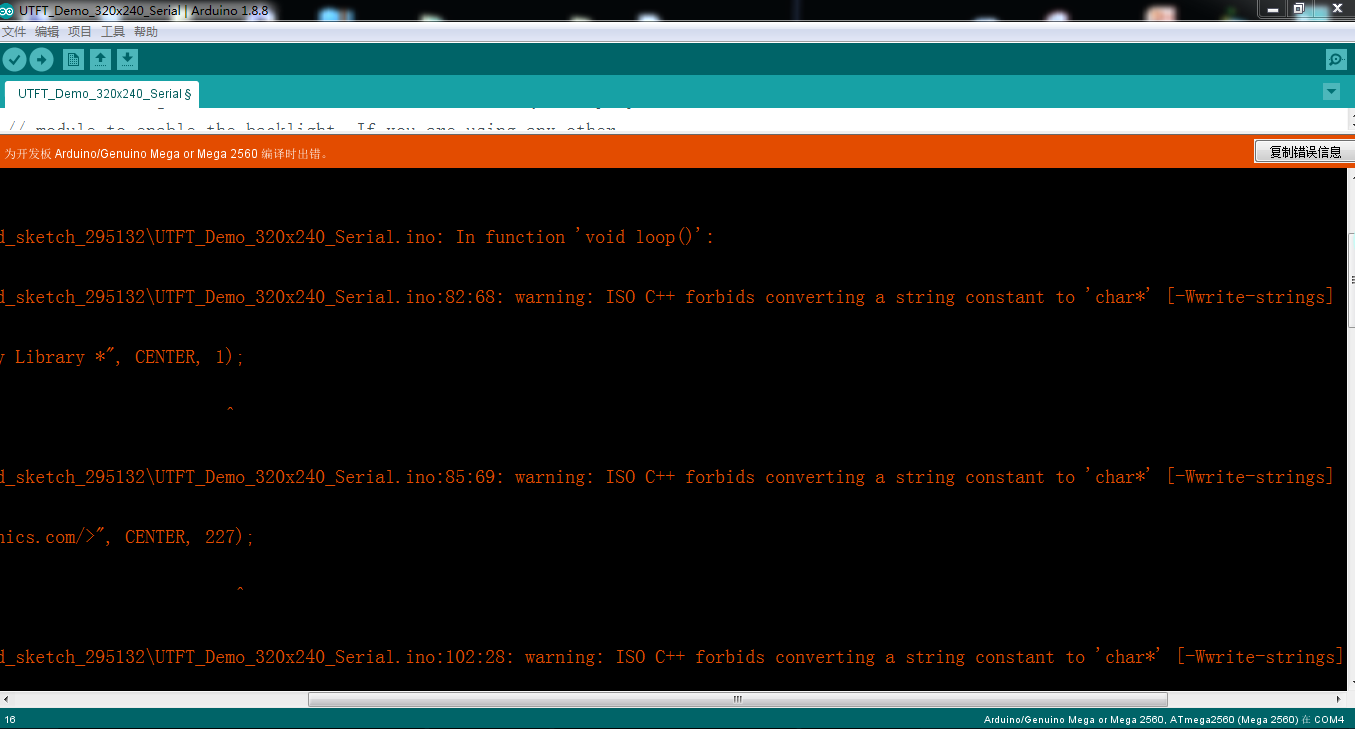Open the 项目 menu

pyautogui.click(x=80, y=32)
